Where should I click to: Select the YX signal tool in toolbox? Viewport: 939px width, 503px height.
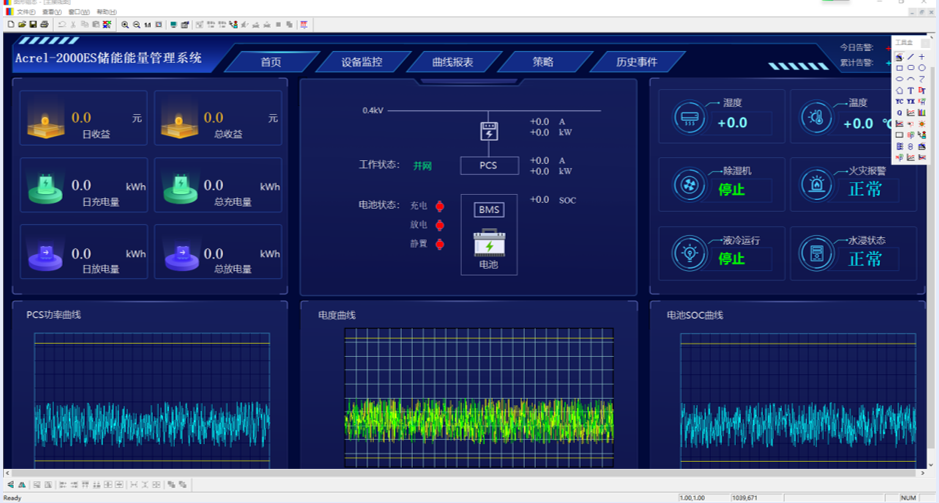coord(910,102)
